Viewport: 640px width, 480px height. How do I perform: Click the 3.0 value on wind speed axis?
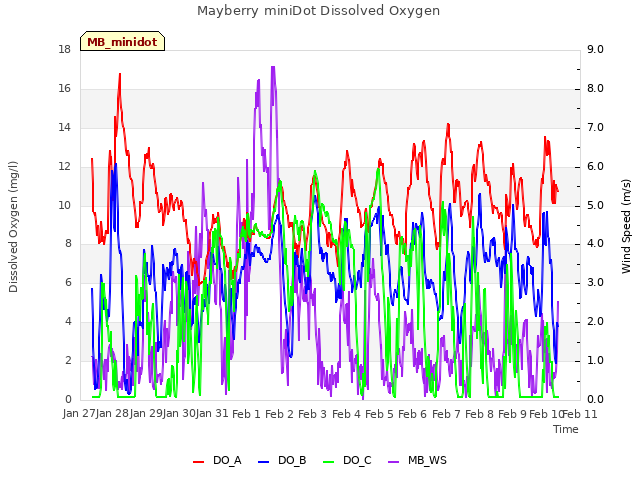tap(595, 282)
